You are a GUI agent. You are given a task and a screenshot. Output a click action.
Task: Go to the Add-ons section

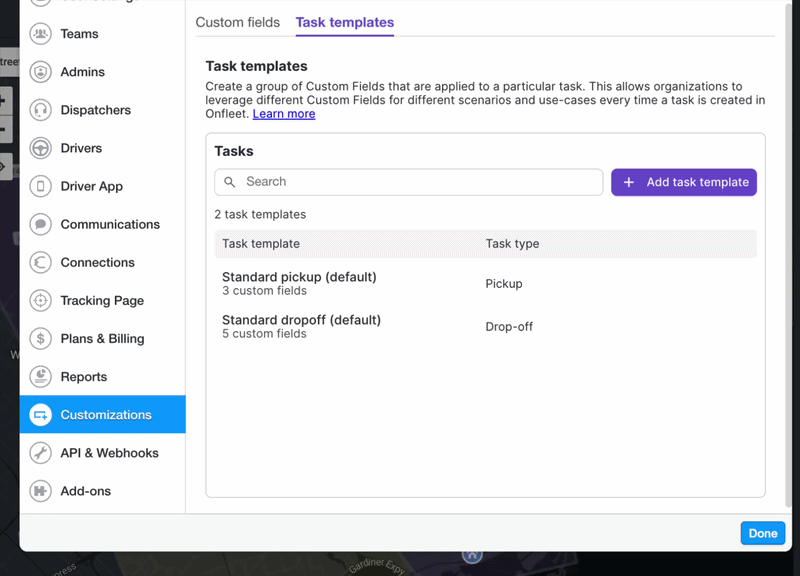click(103, 491)
